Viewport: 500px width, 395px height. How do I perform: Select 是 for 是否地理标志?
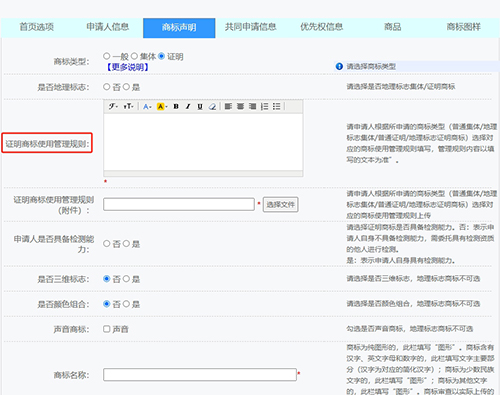[126, 87]
